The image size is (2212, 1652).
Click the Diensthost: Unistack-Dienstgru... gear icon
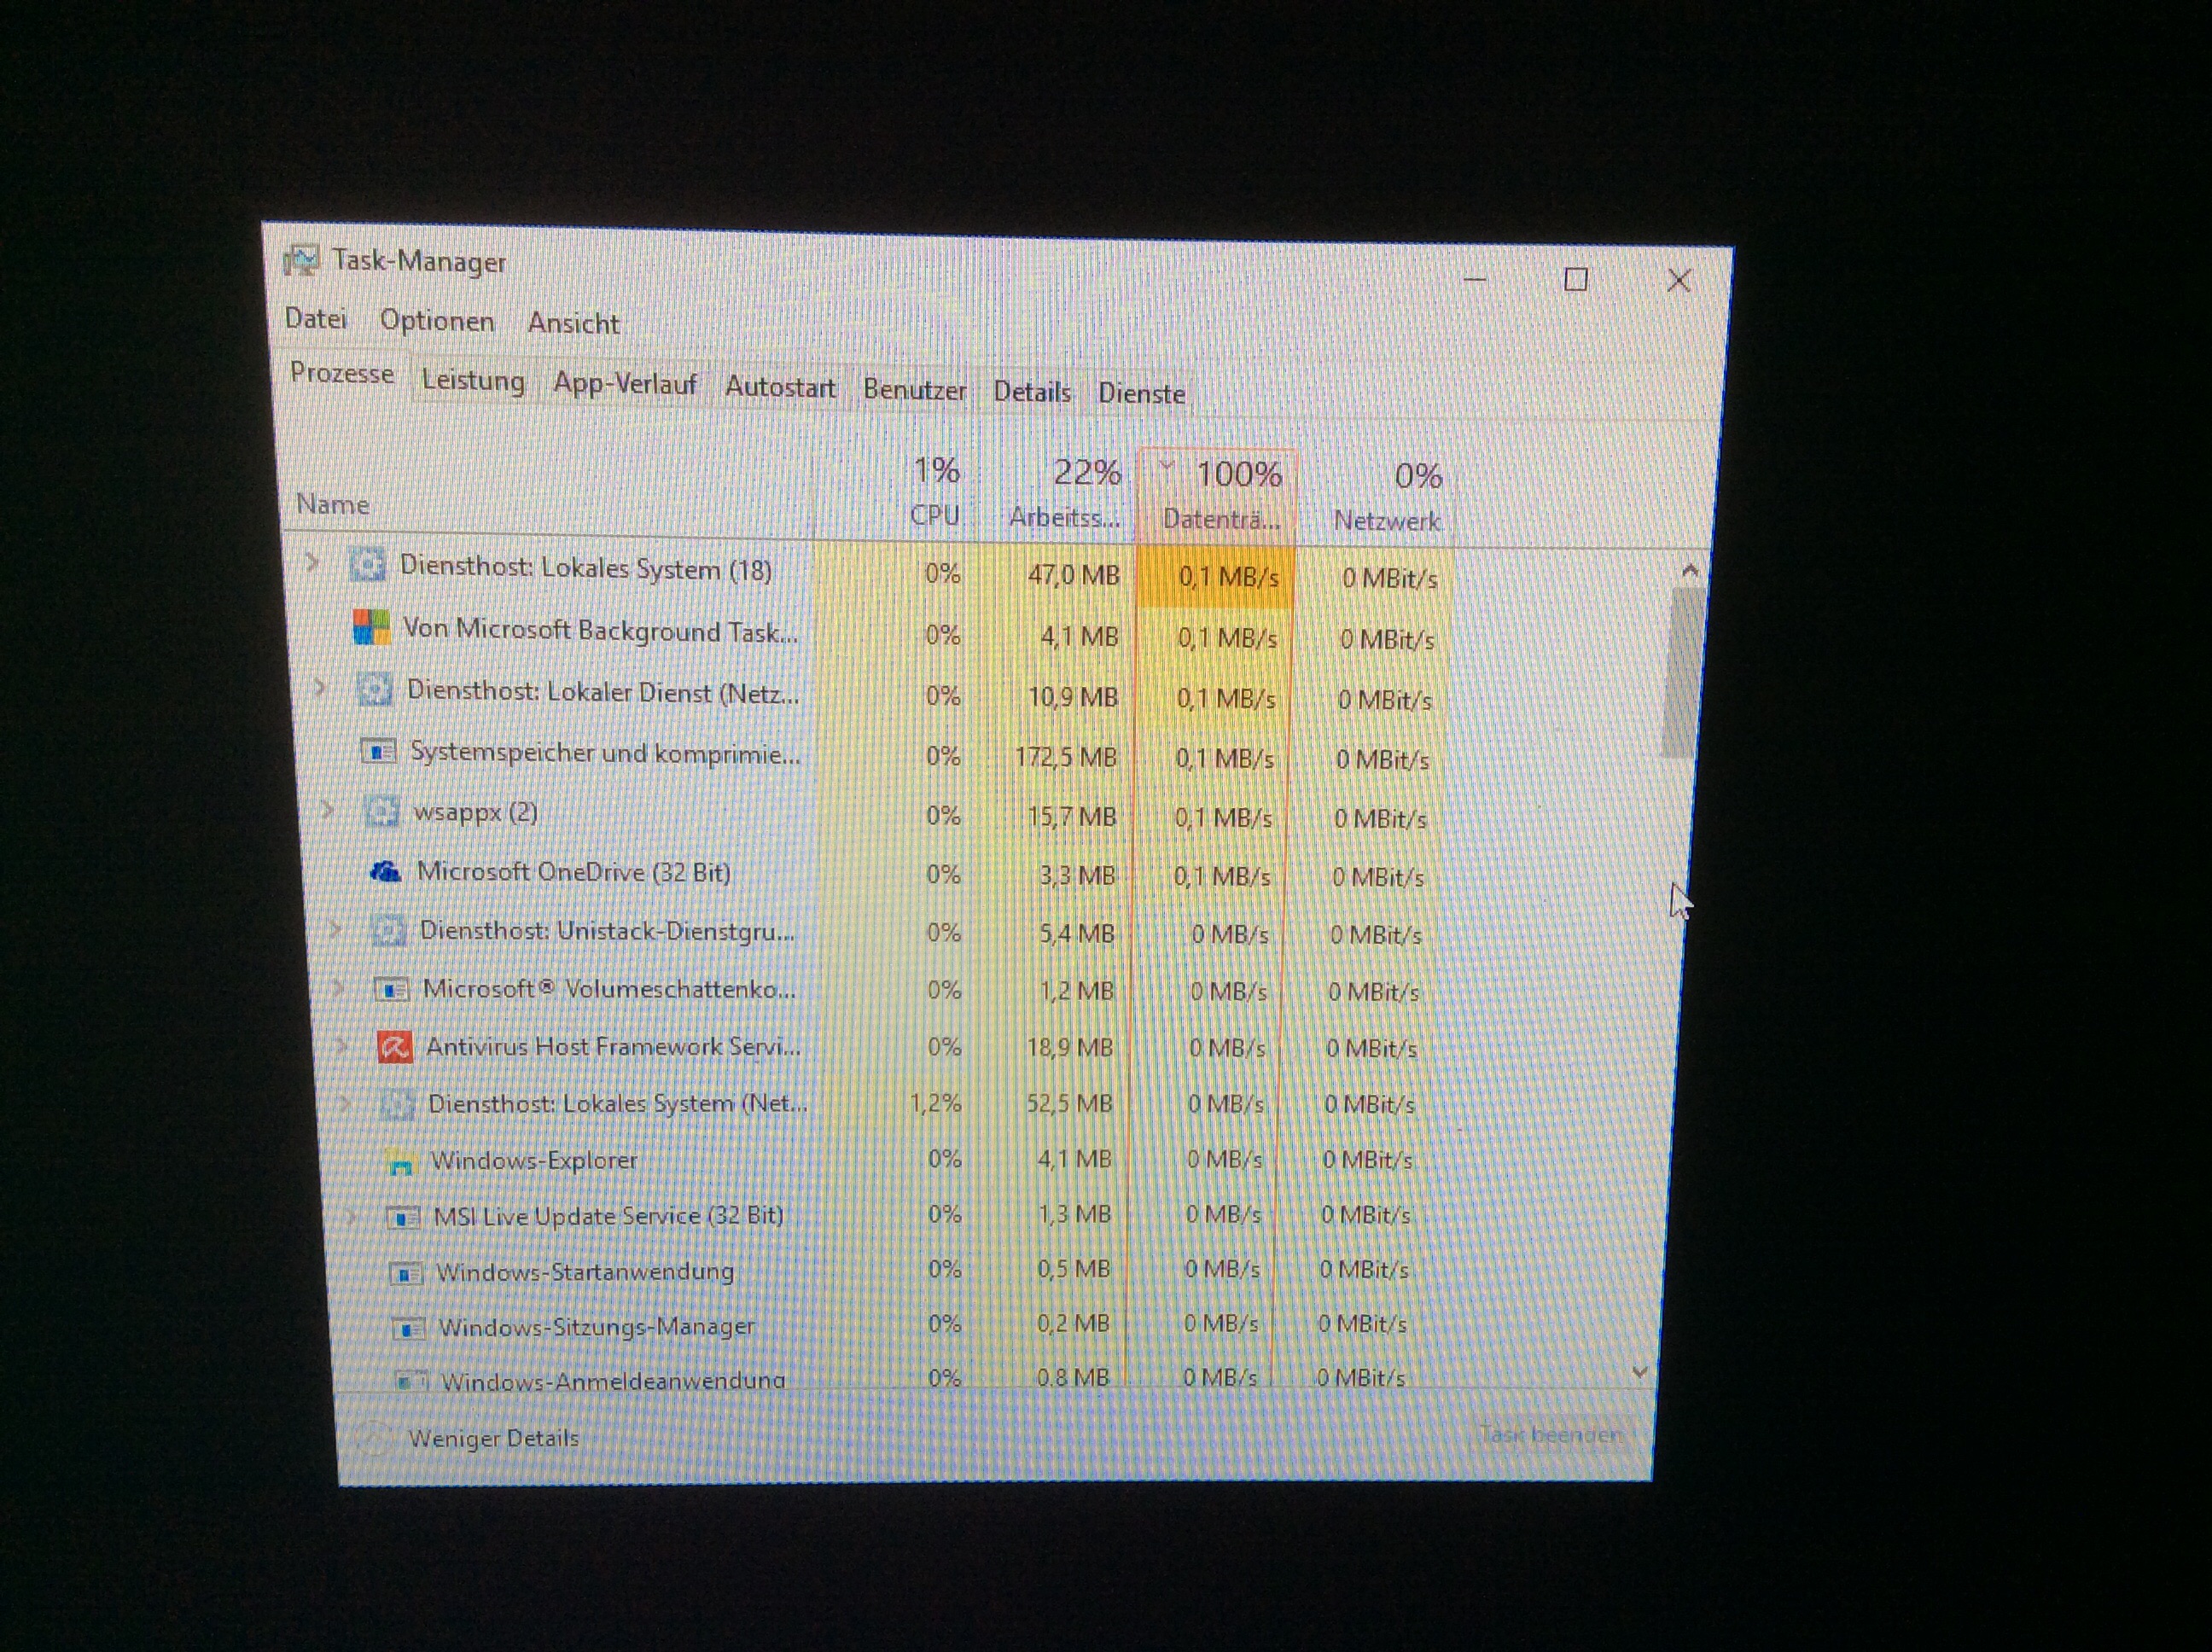pyautogui.click(x=389, y=930)
